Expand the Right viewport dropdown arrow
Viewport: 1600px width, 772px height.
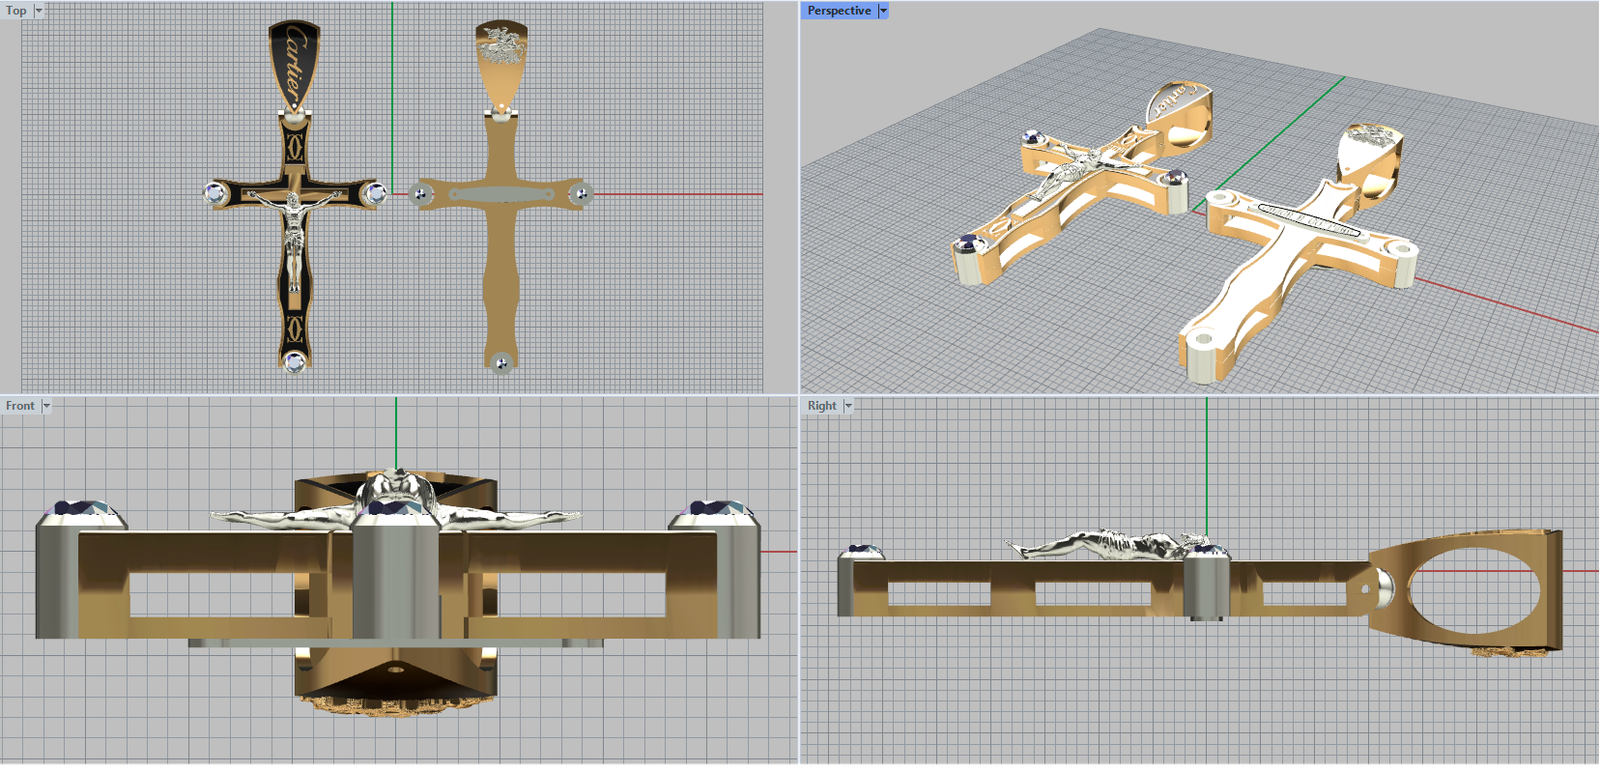848,405
